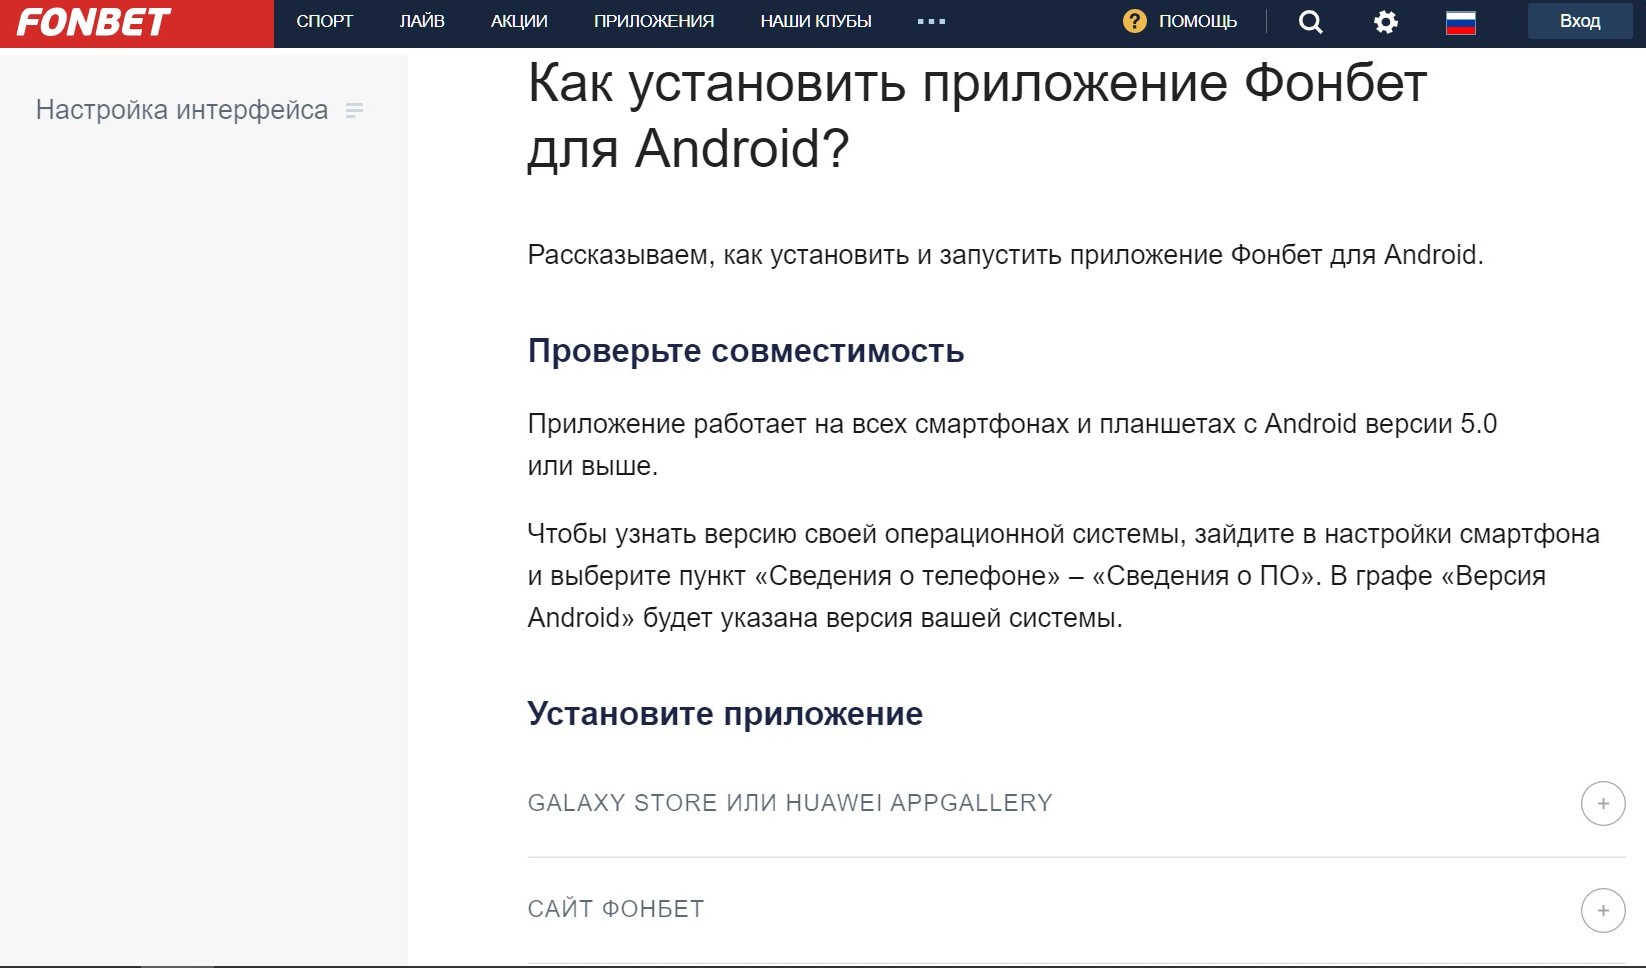This screenshot has height=968, width=1646.
Task: Click the list icon beside Настройка интерфейса
Action: click(x=354, y=110)
